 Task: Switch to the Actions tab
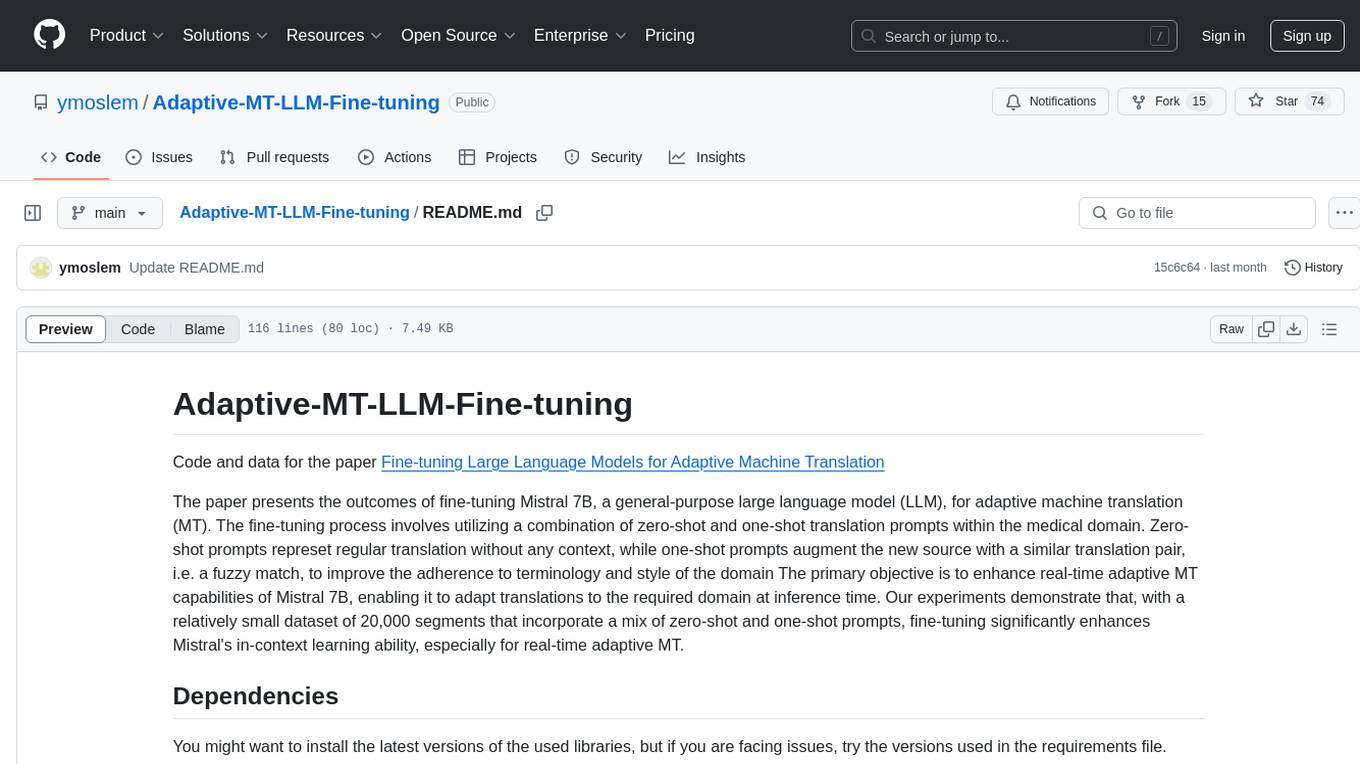point(394,157)
